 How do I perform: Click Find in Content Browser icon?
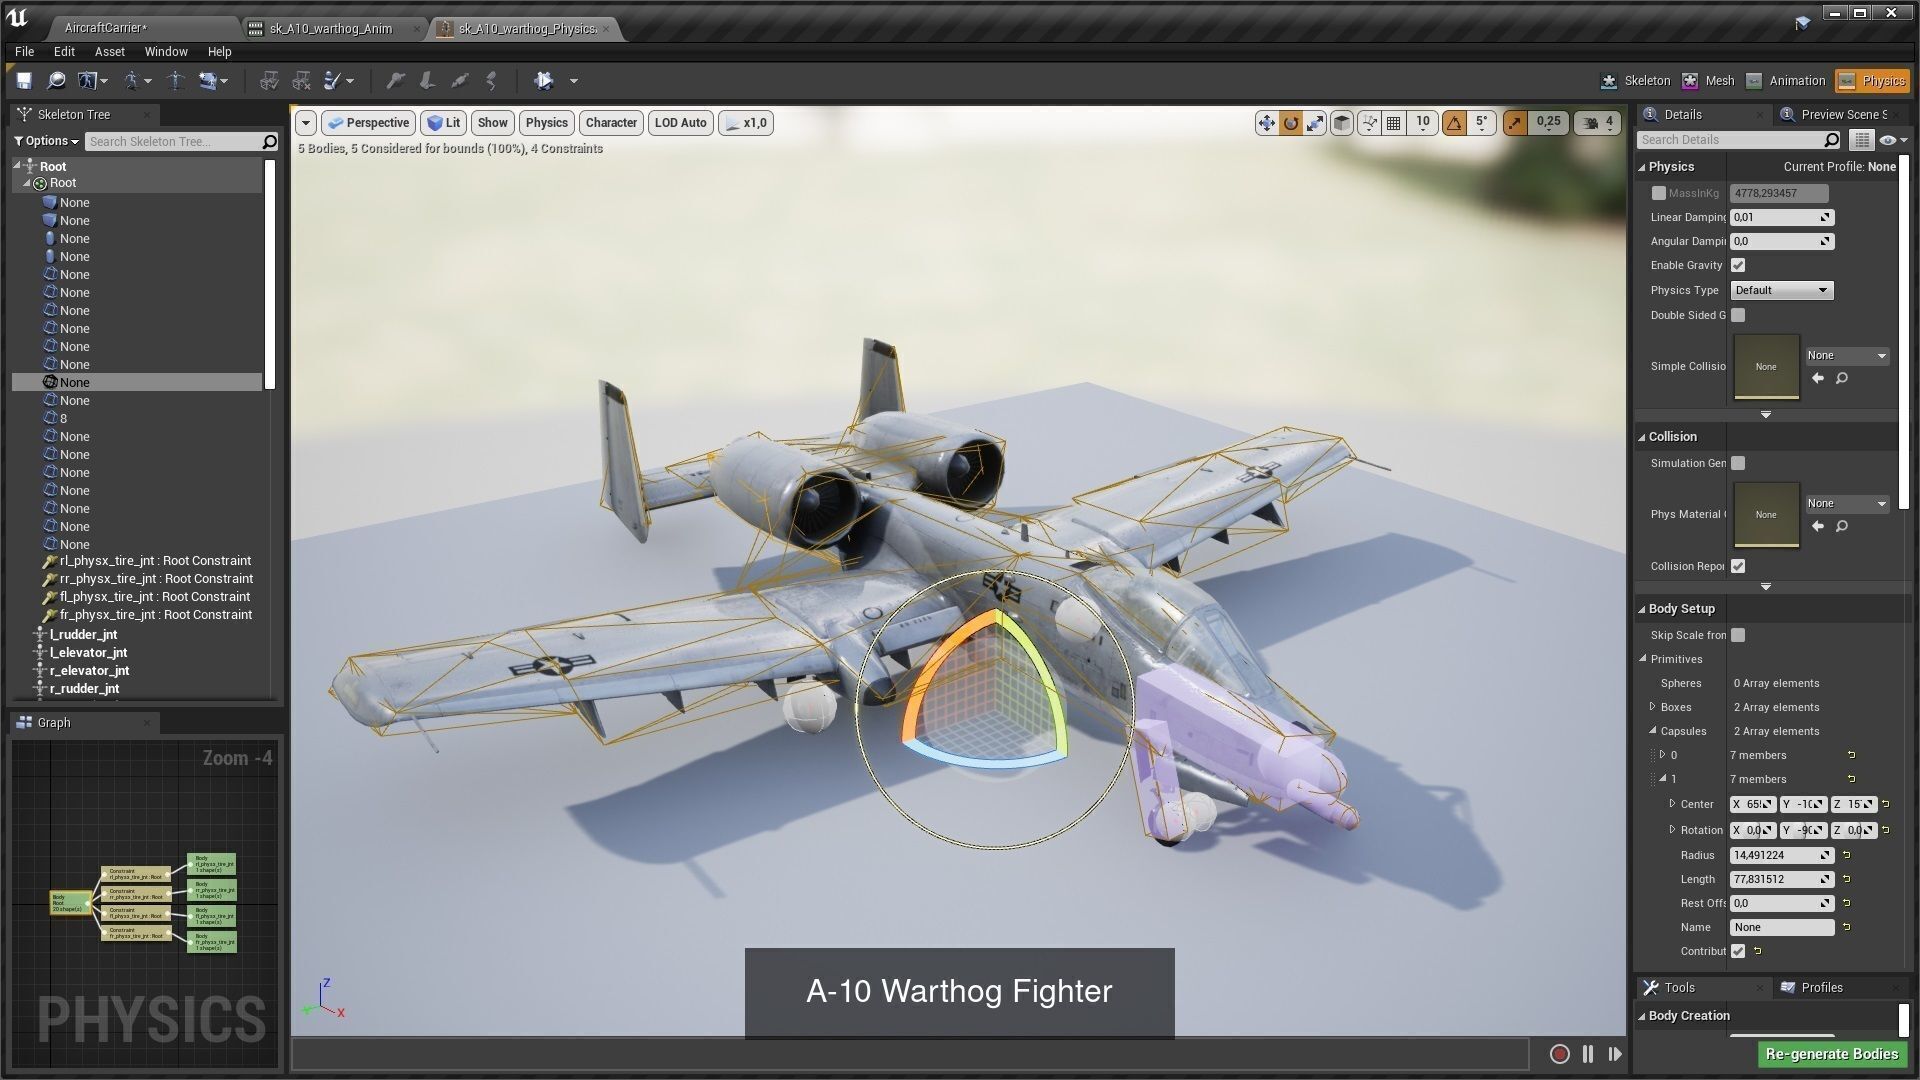point(56,81)
